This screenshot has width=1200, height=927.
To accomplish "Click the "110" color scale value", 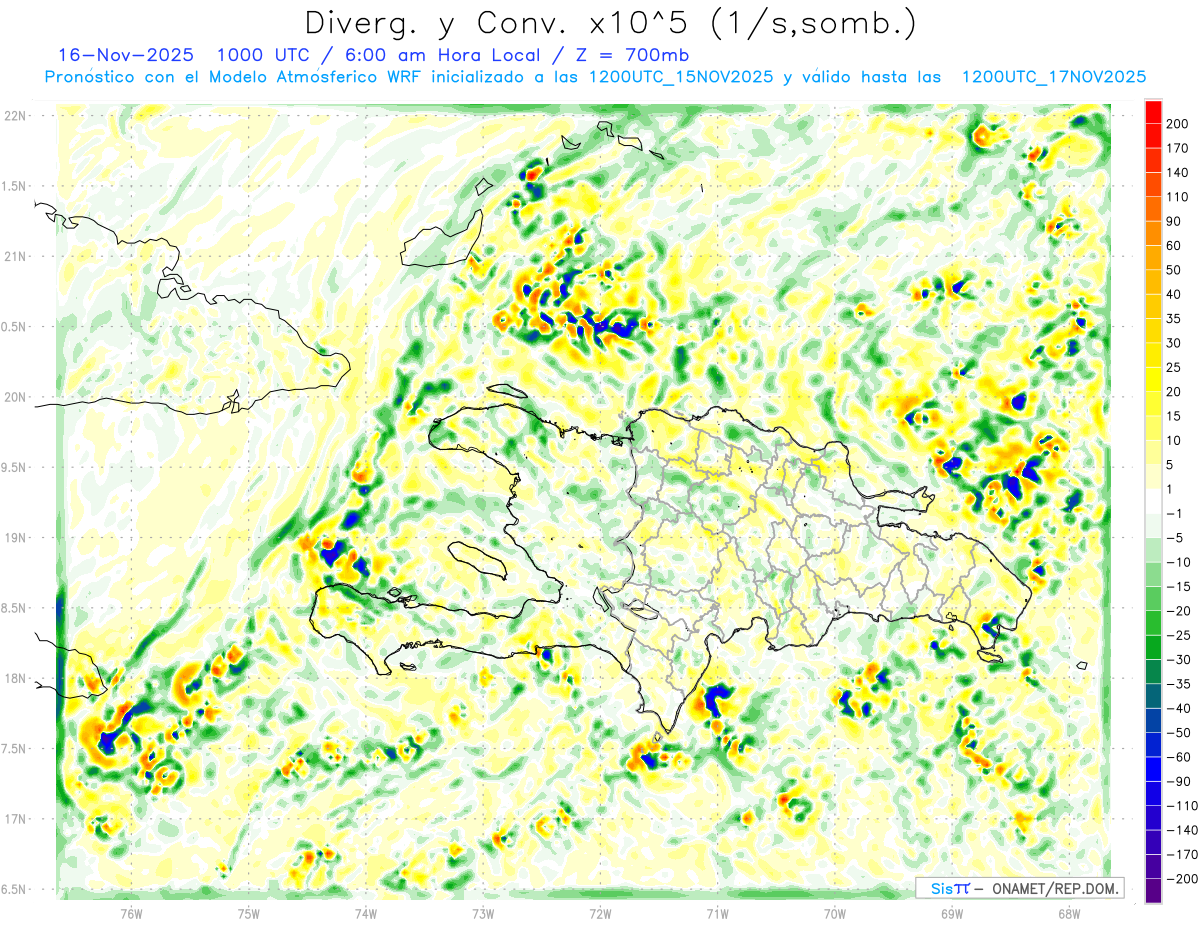I will (1177, 197).
